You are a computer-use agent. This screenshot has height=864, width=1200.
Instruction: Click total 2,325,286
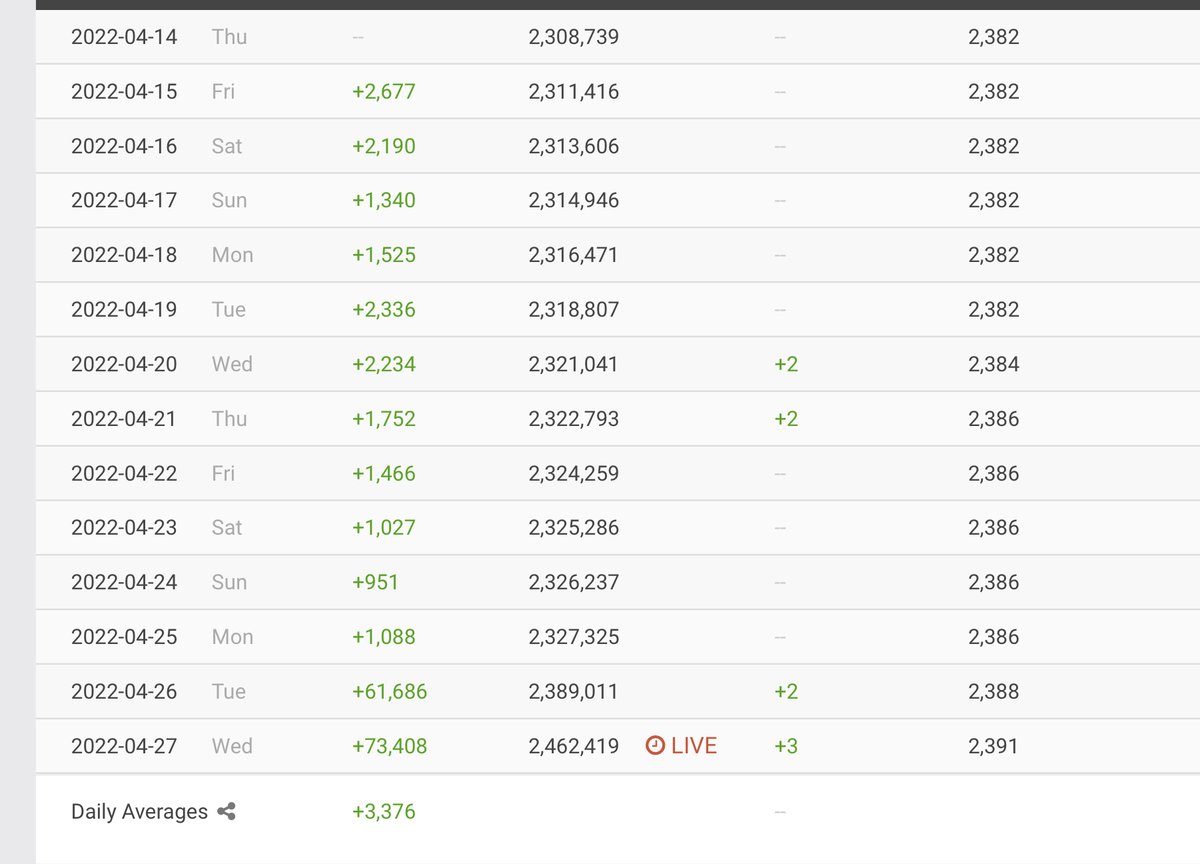(574, 528)
